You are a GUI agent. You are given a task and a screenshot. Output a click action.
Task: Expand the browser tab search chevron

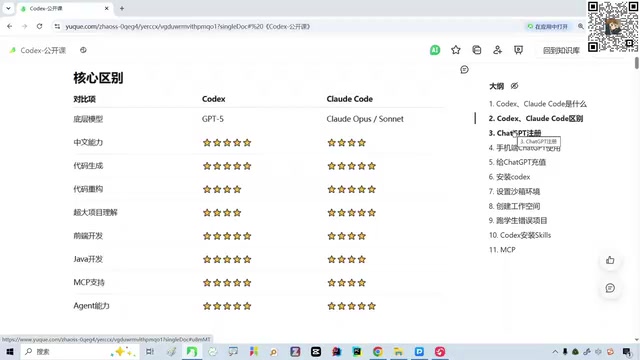click(8, 8)
